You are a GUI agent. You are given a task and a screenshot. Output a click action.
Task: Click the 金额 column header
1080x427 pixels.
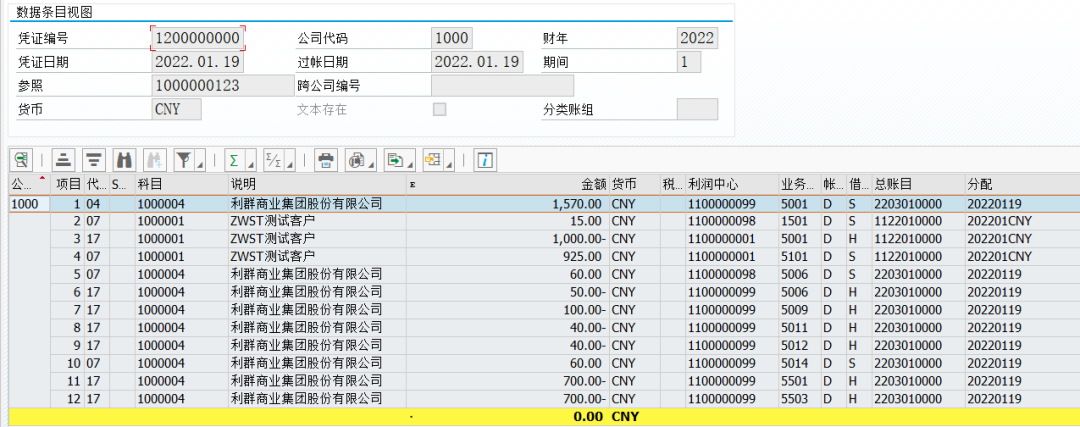click(508, 184)
